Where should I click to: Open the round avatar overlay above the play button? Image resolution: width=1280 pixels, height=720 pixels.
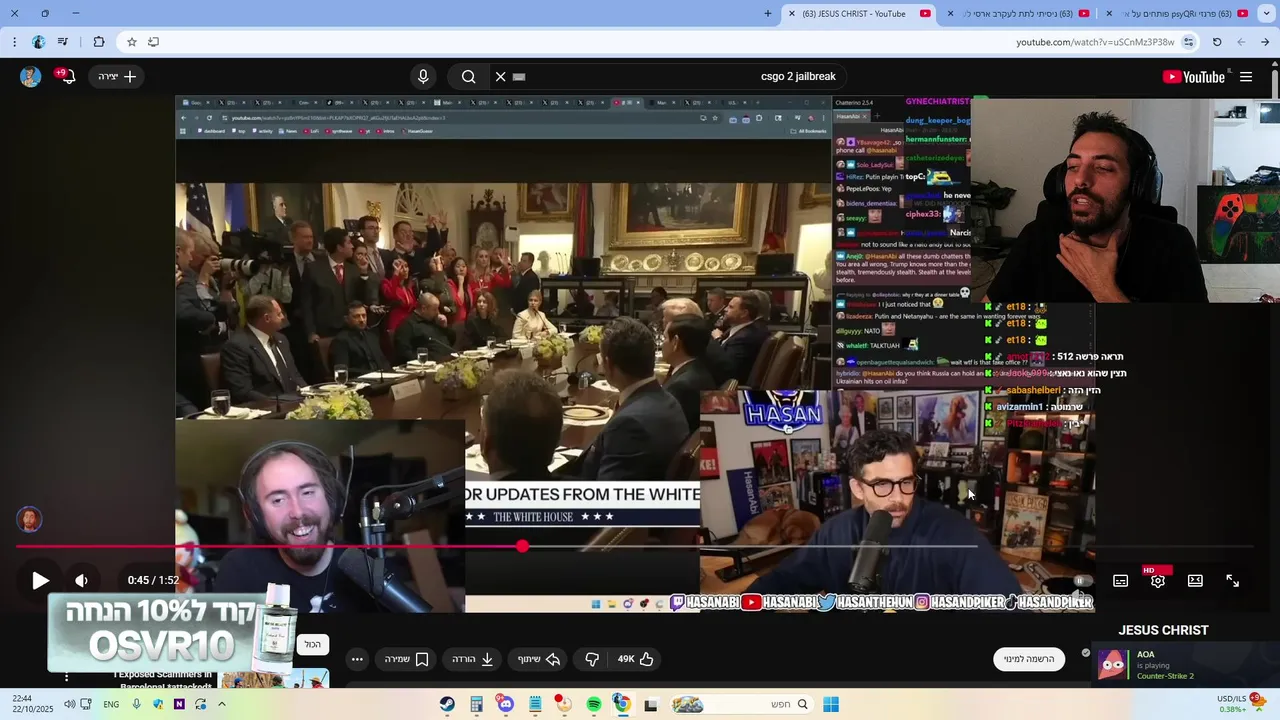(x=30, y=520)
